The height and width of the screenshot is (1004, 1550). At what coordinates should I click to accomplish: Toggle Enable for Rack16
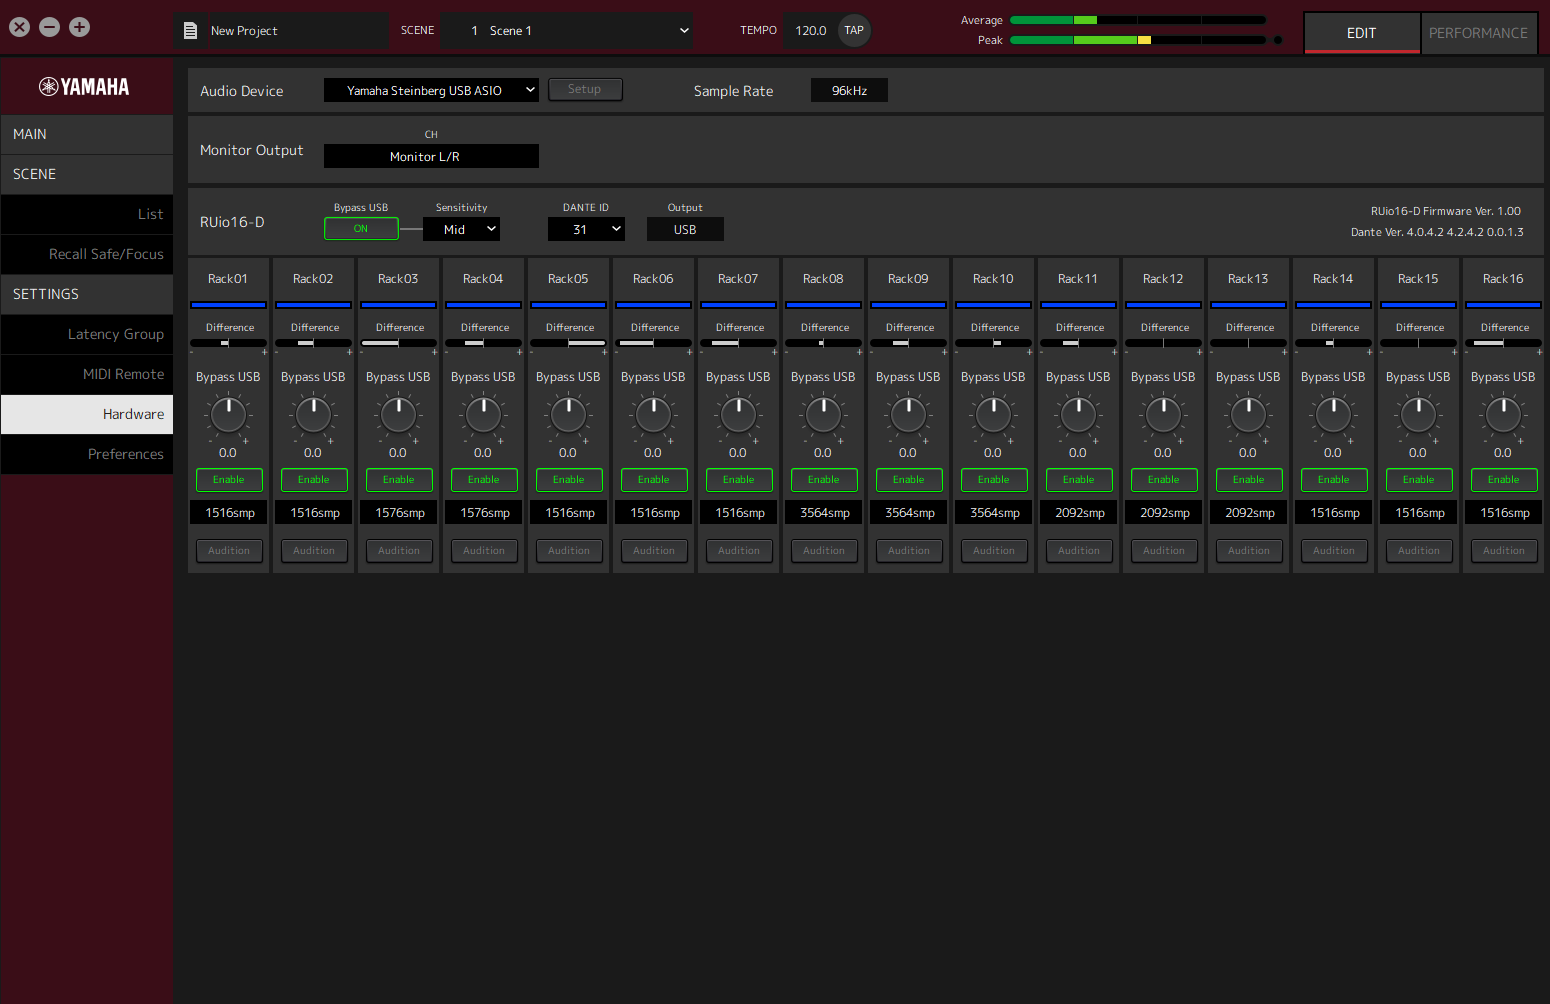(x=1504, y=480)
